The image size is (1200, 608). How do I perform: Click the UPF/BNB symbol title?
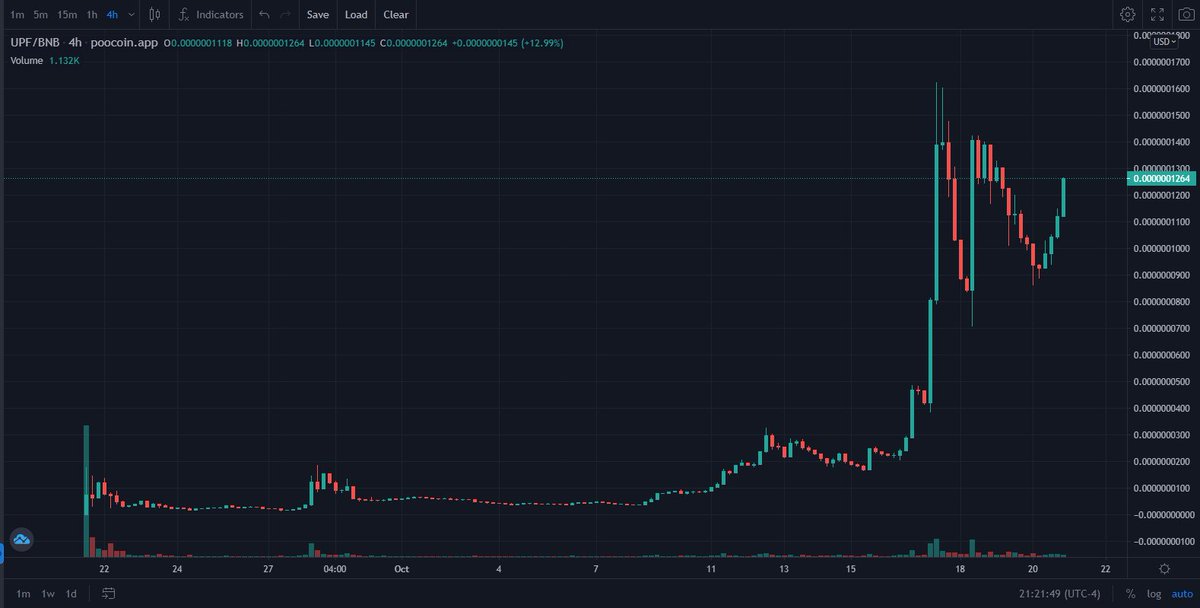tap(33, 43)
